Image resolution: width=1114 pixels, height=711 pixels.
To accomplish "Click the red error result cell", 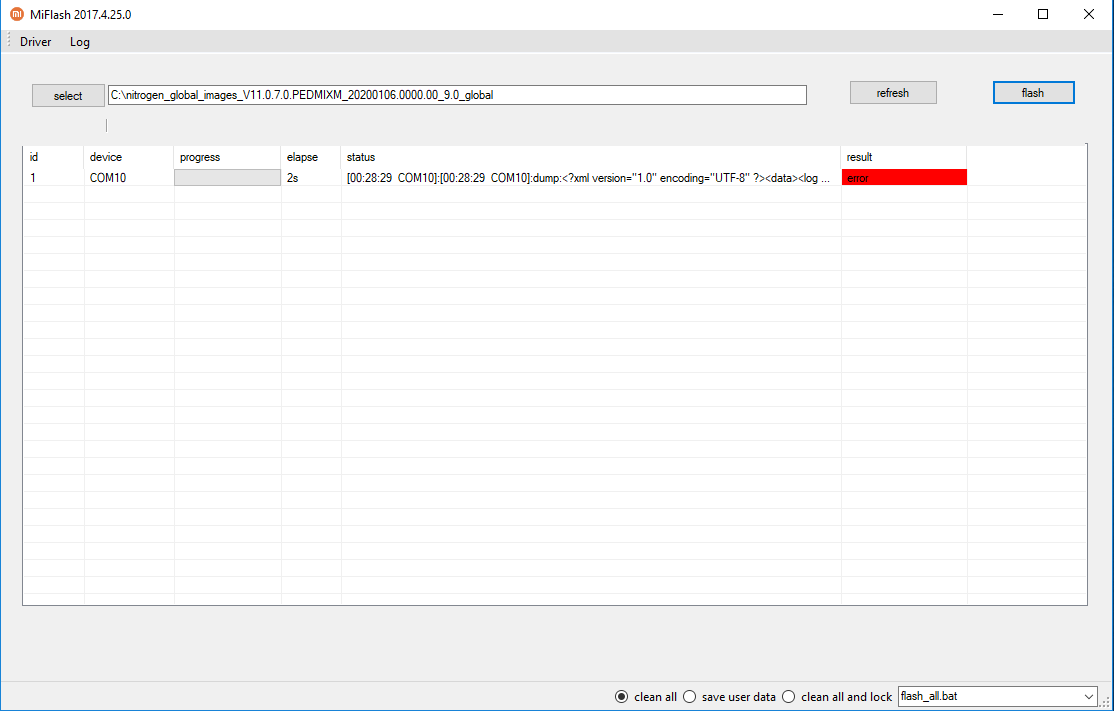I will (x=904, y=178).
